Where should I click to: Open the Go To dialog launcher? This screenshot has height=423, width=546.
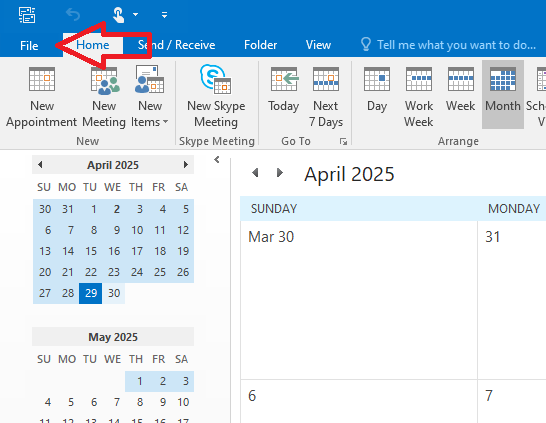coord(343,141)
